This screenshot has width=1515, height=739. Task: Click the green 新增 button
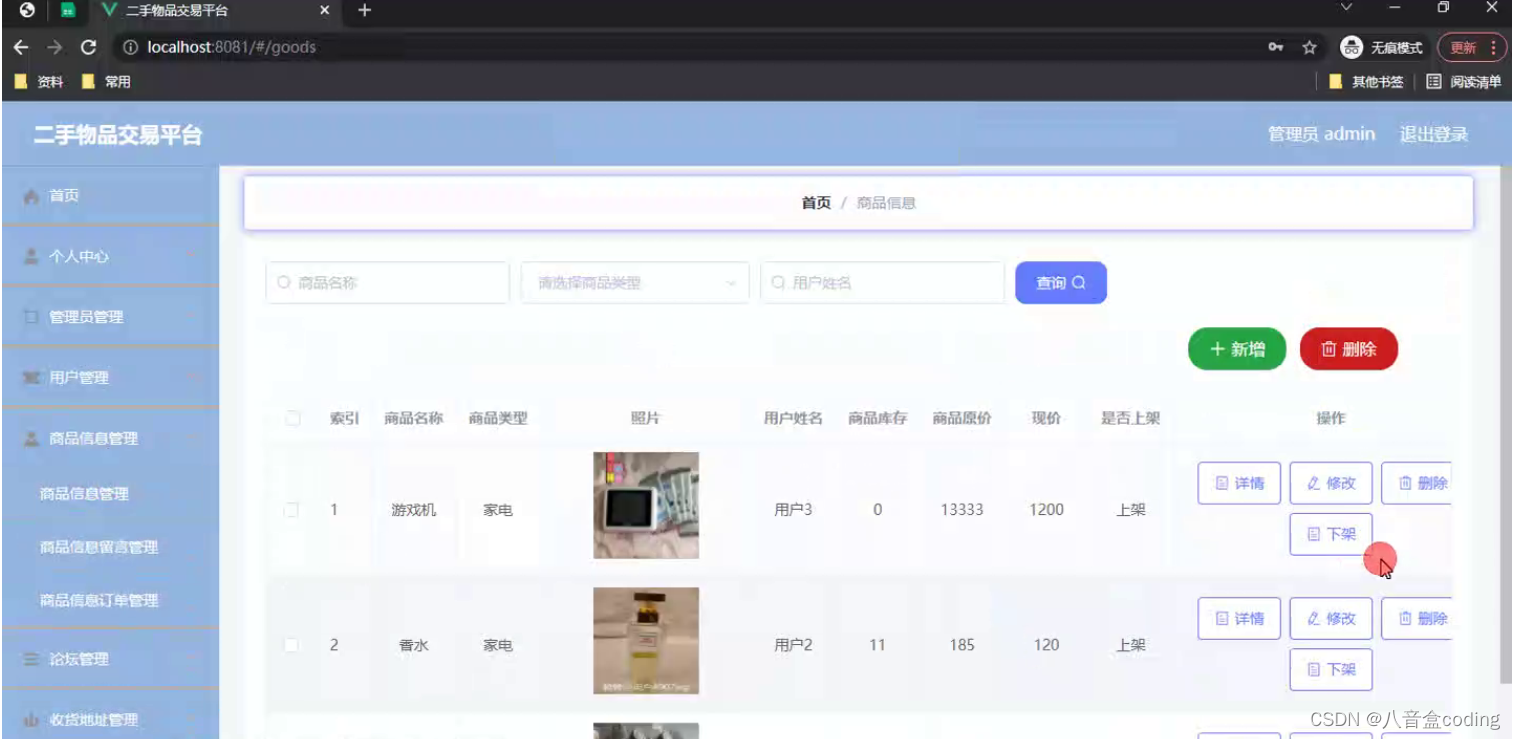pos(1236,349)
